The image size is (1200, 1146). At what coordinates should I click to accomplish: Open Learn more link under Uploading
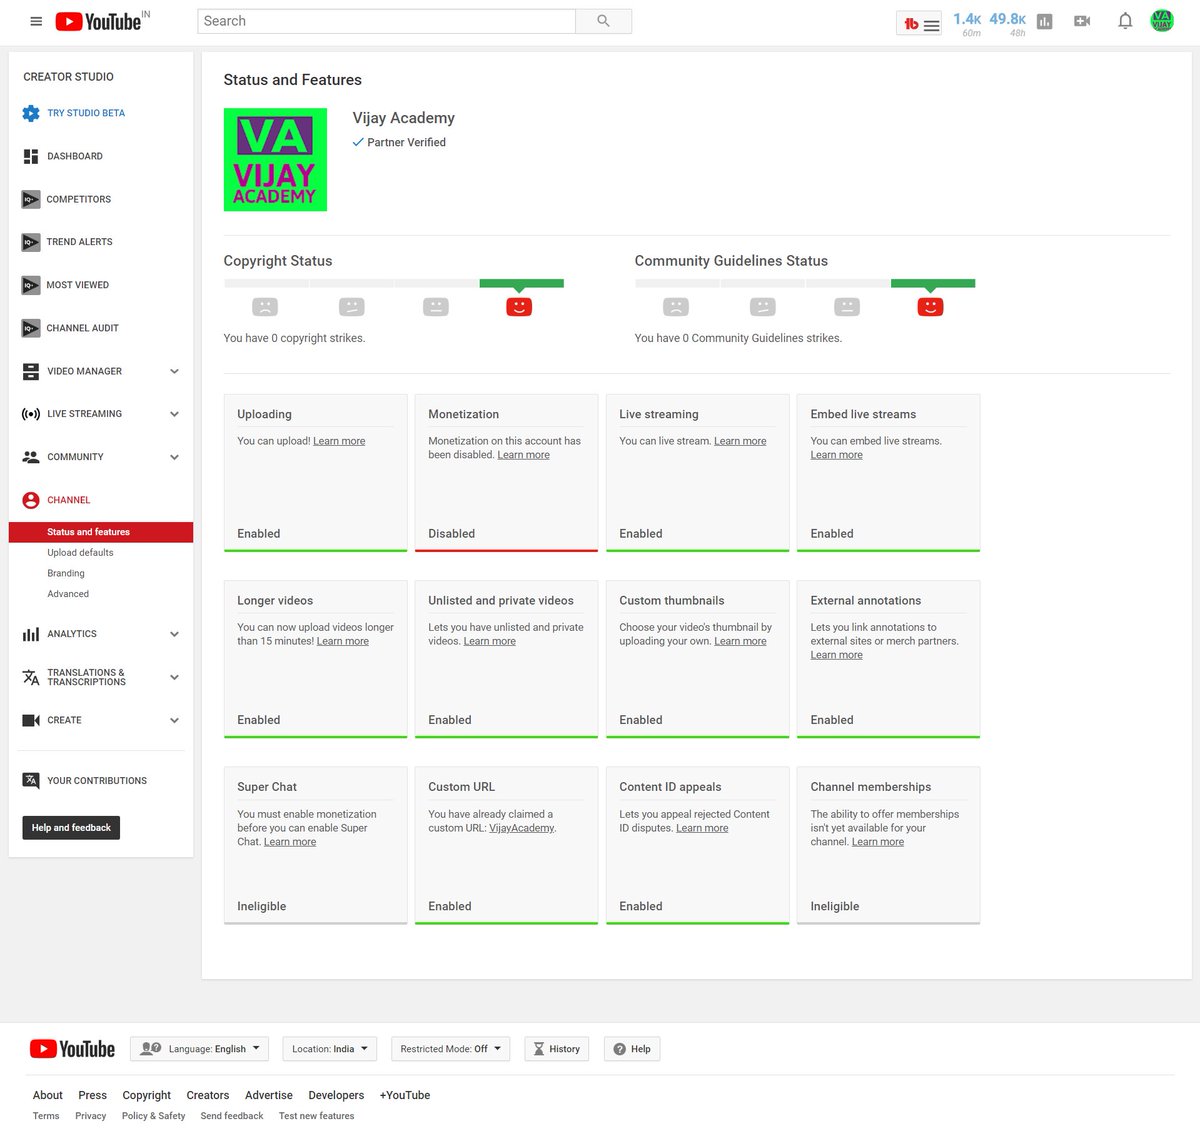pos(339,441)
